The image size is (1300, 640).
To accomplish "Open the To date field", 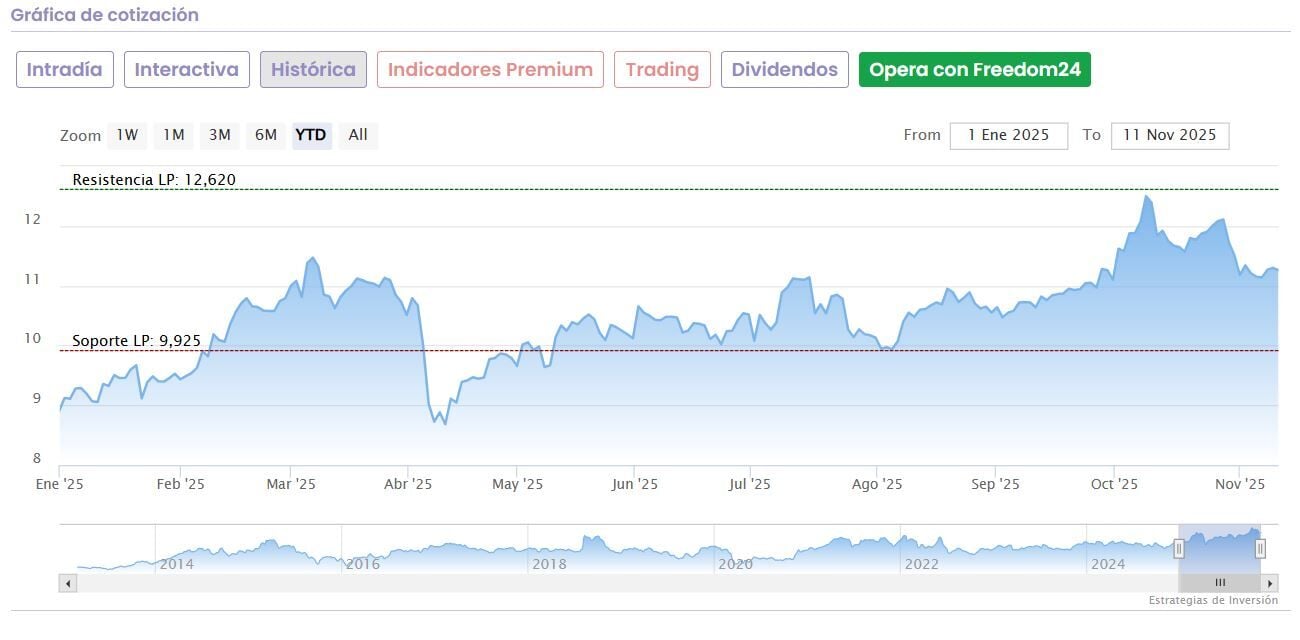I will click(x=1169, y=135).
